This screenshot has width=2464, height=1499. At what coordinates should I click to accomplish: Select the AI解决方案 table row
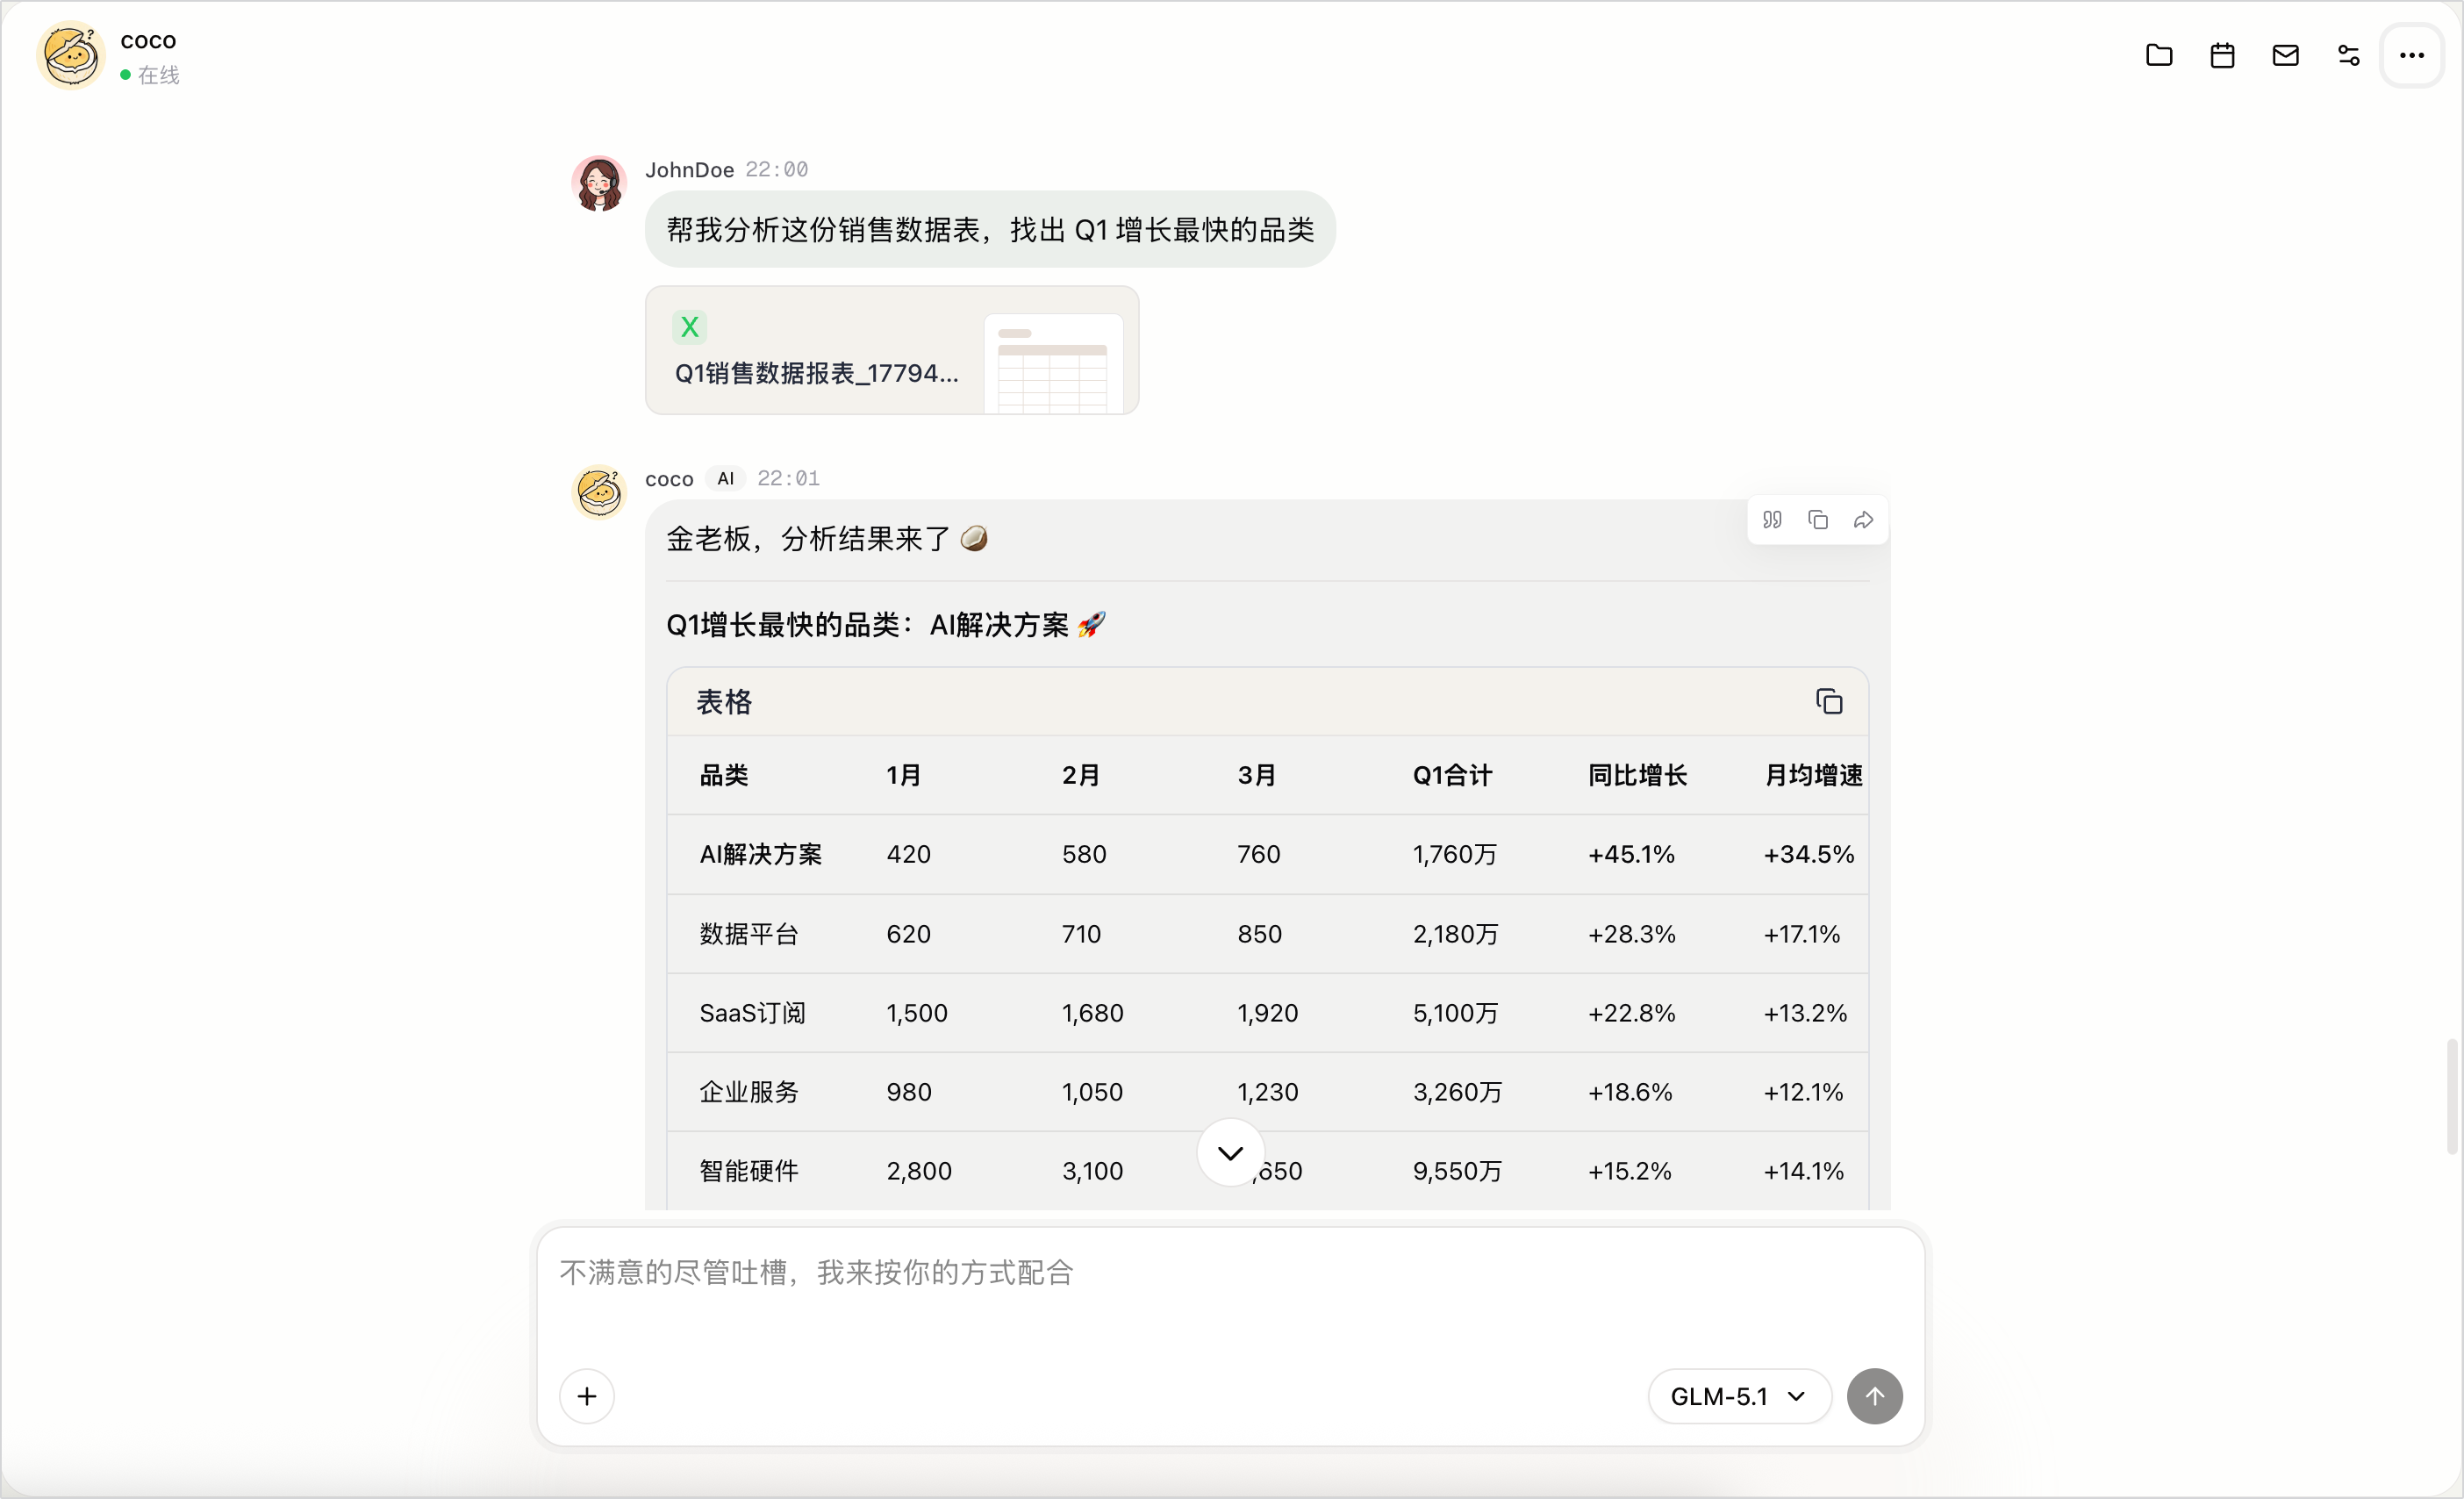1268,854
